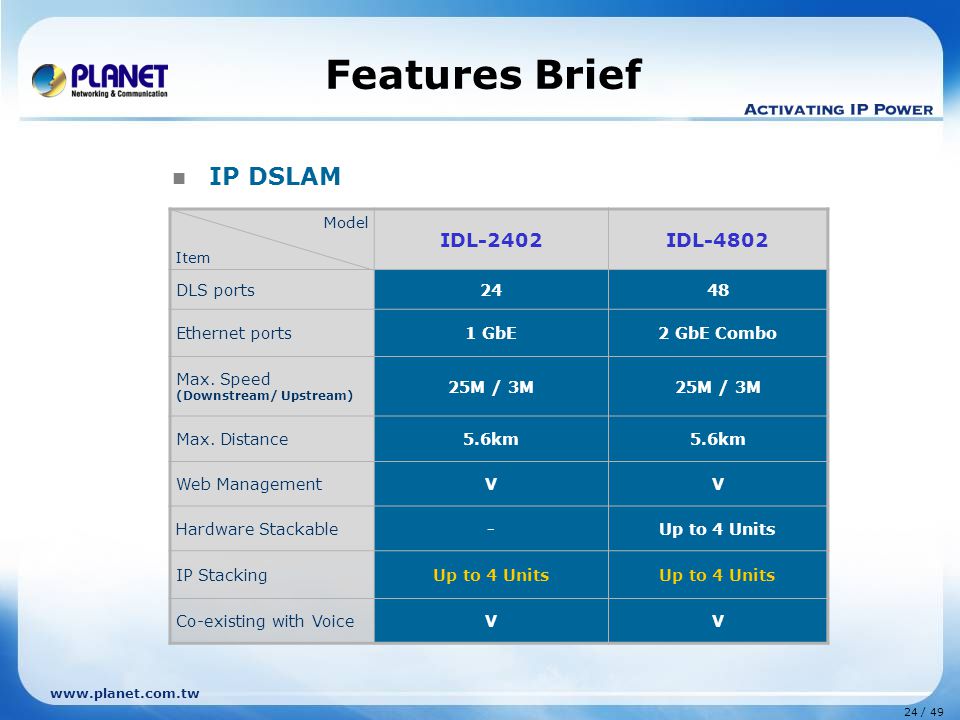Click white 'Up to 4 Units' Hardware Stackable cell
This screenshot has height=720, width=960.
coord(717,529)
